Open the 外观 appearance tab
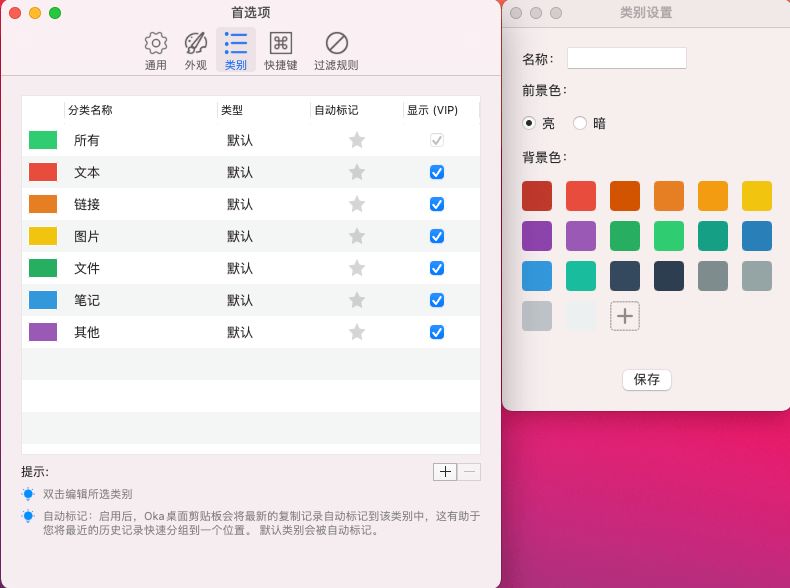790x588 pixels. [x=196, y=50]
